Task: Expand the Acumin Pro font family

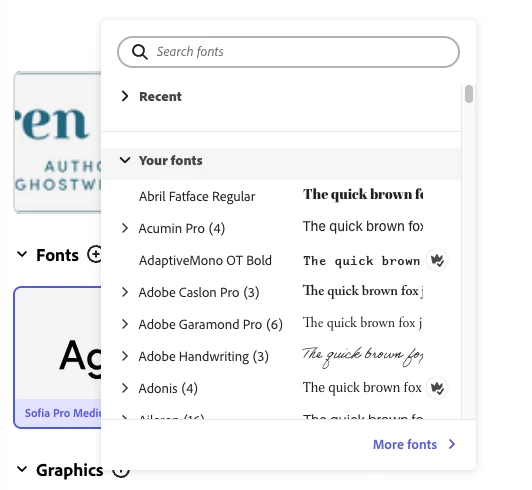Action: coord(125,228)
